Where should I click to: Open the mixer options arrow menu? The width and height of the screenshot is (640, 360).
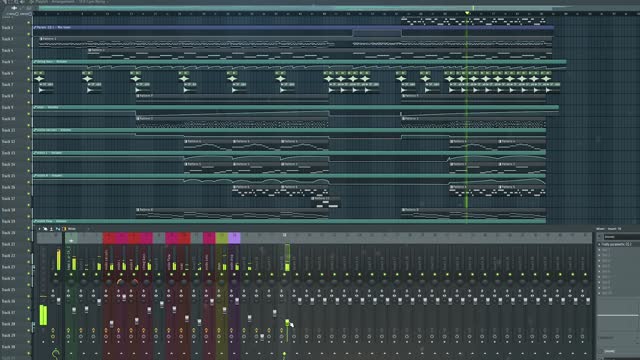coord(40,229)
